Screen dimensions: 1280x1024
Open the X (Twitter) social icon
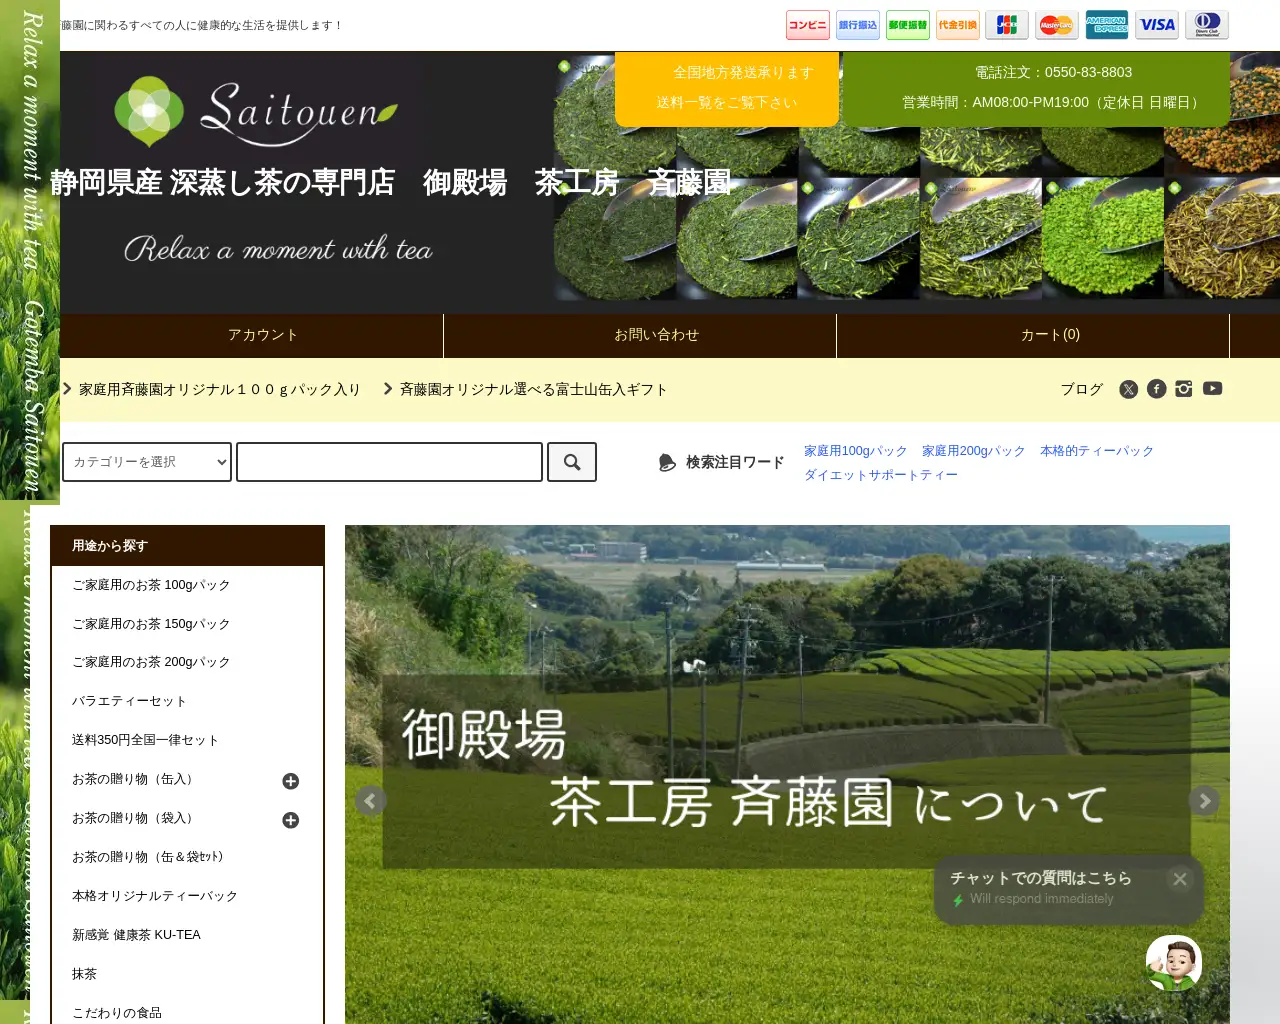pos(1128,389)
